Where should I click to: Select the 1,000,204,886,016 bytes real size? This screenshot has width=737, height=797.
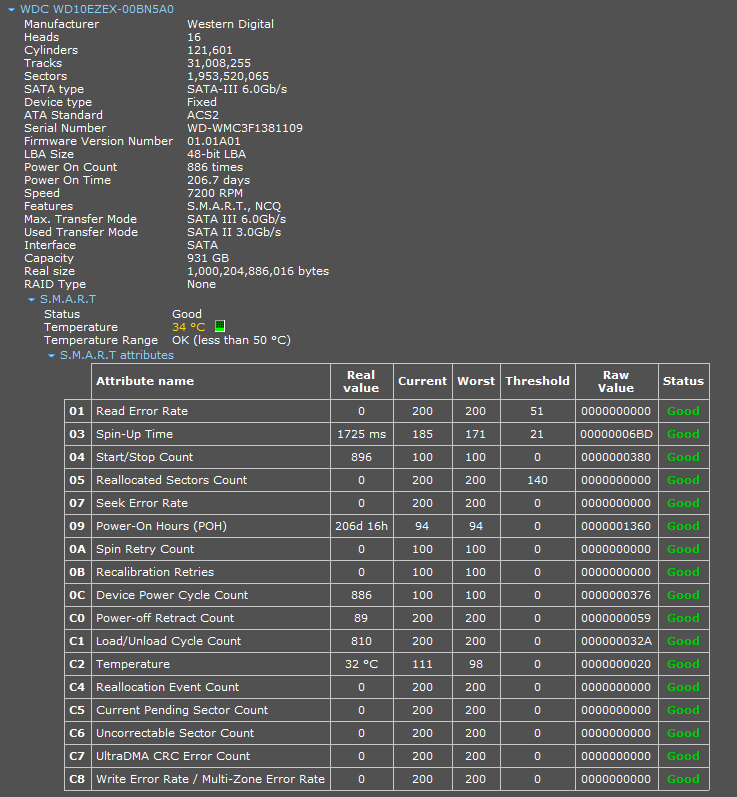click(x=258, y=271)
